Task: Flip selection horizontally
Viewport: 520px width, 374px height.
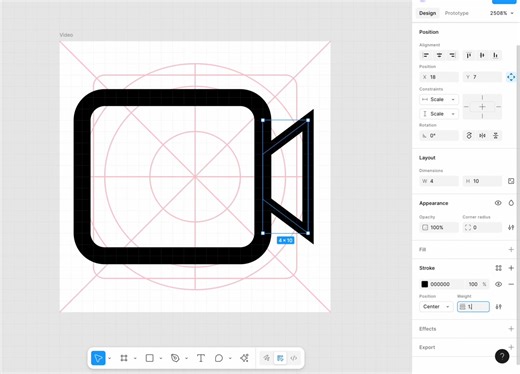Action: pos(482,135)
